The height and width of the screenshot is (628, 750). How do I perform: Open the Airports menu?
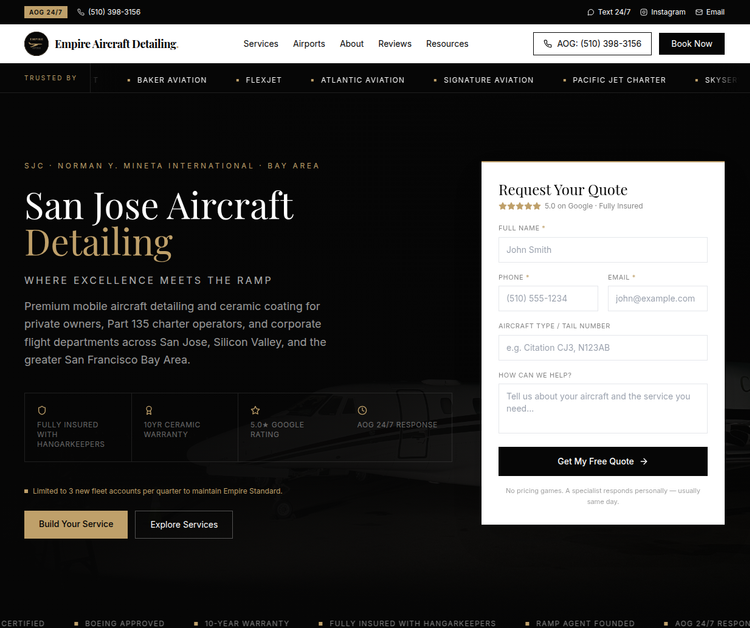(309, 44)
